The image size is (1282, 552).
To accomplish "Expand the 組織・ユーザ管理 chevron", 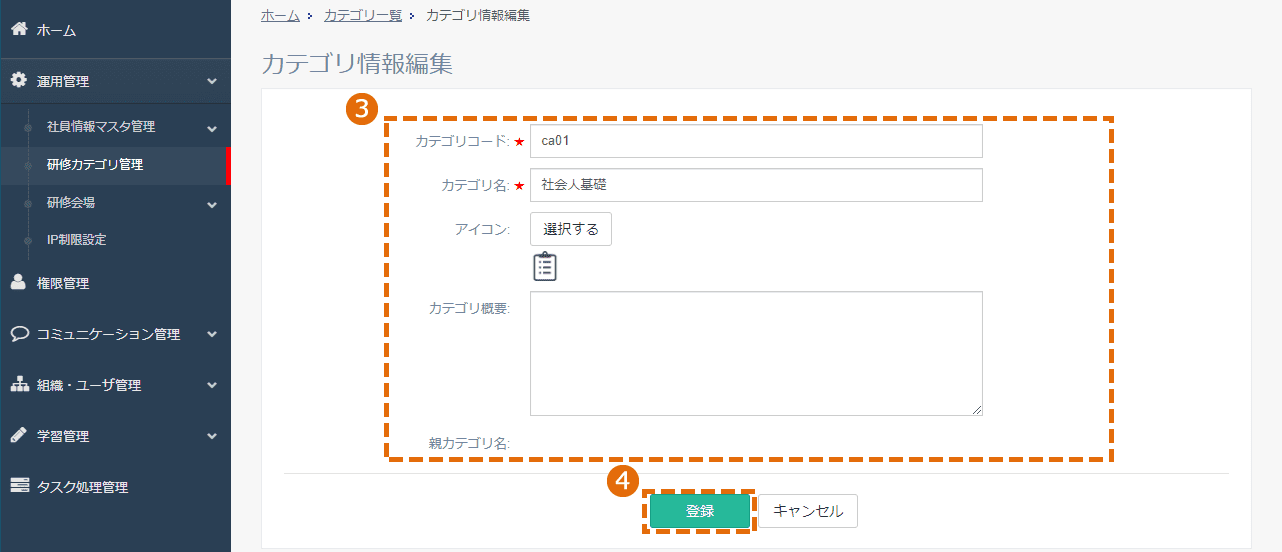I will (x=212, y=385).
